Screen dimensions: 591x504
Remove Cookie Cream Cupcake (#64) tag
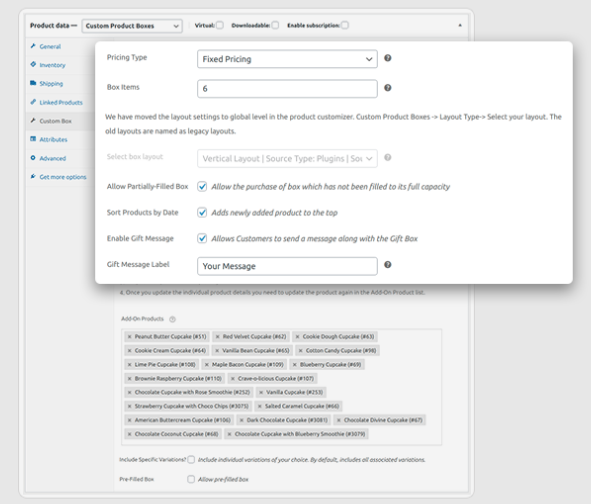click(x=129, y=351)
